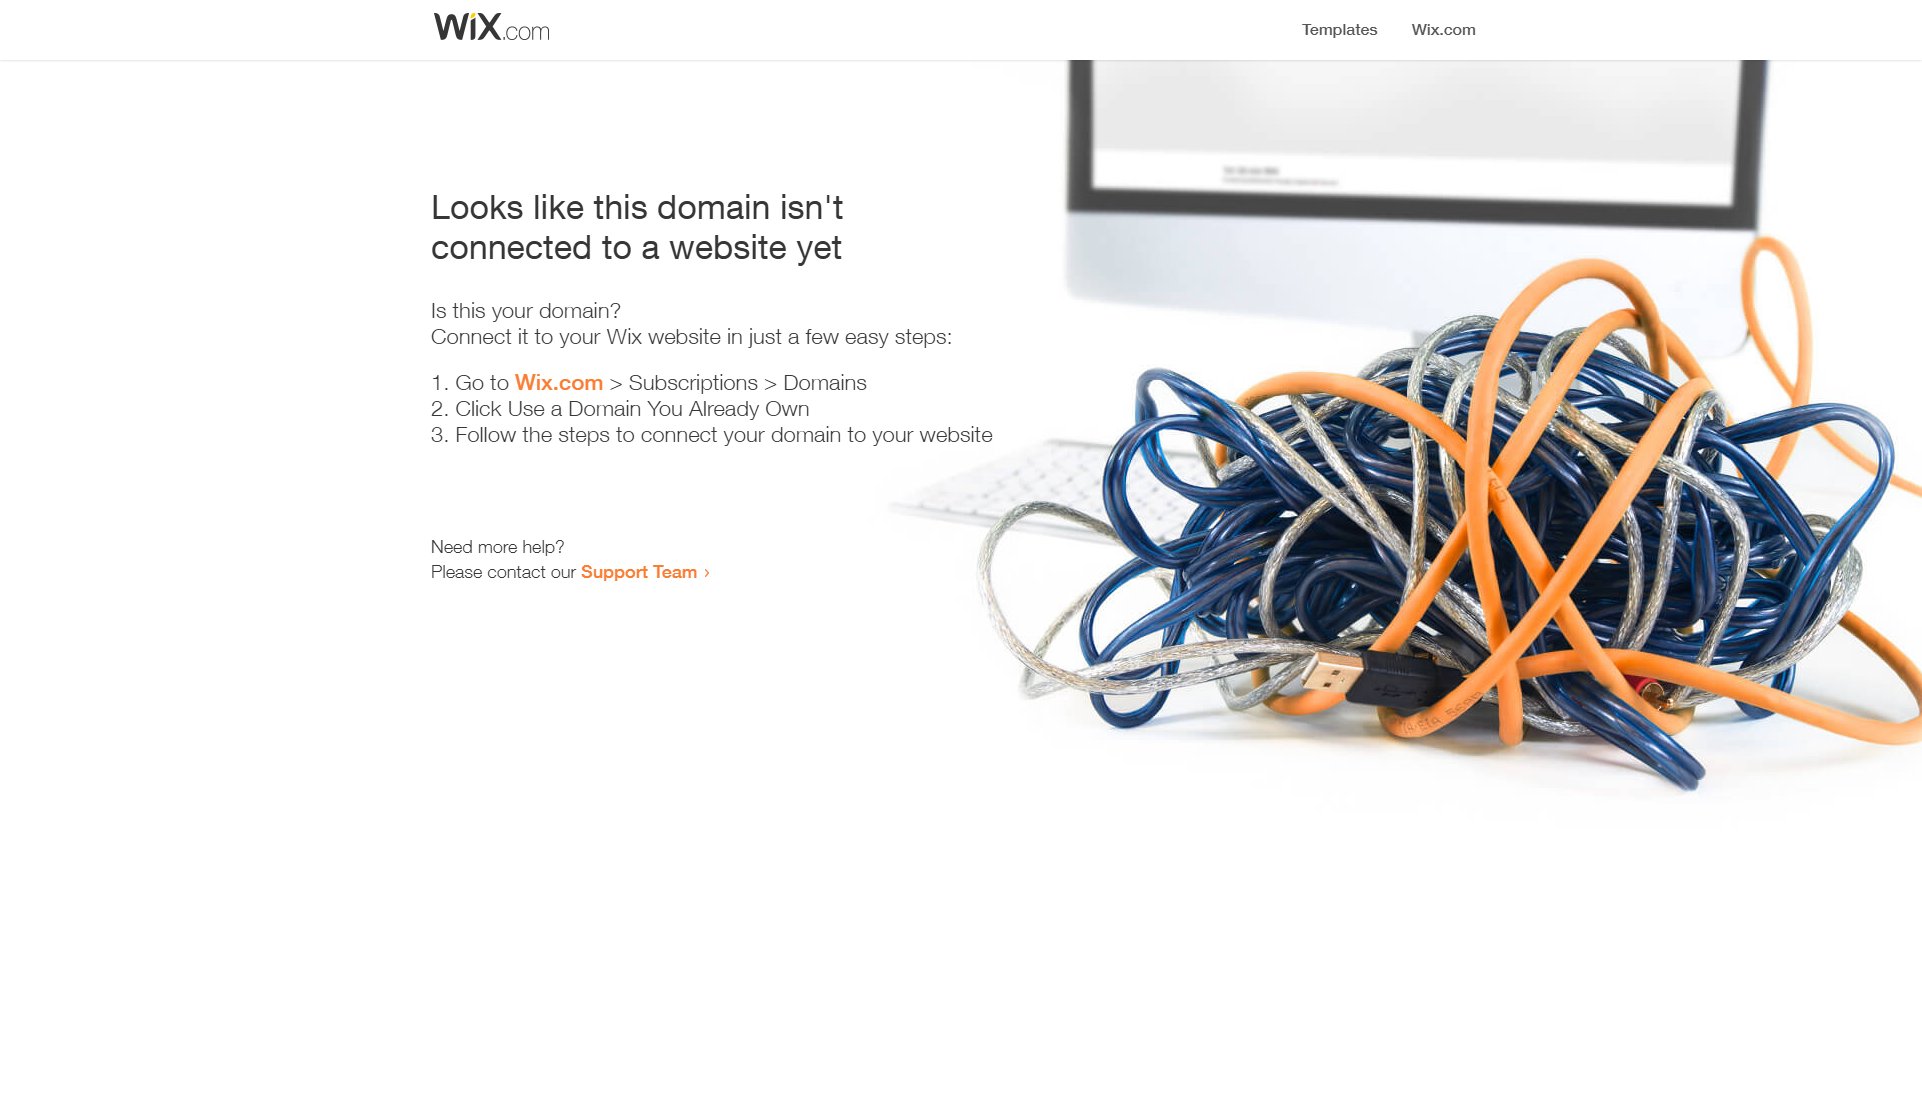Click the word Subscriptions in step one
This screenshot has height=1100, width=1922.
pos(693,383)
